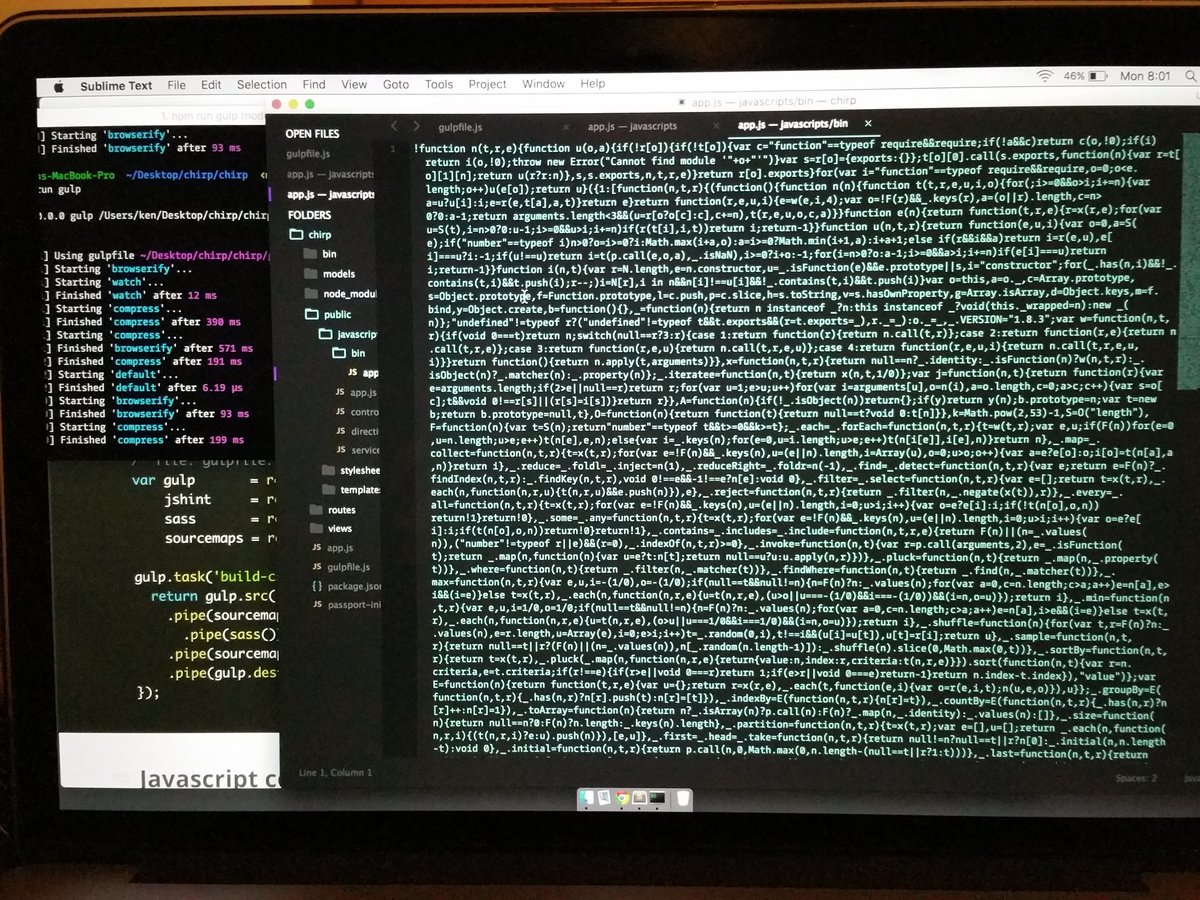
Task: Open the directives JS file in sidebar
Action: (x=357, y=431)
